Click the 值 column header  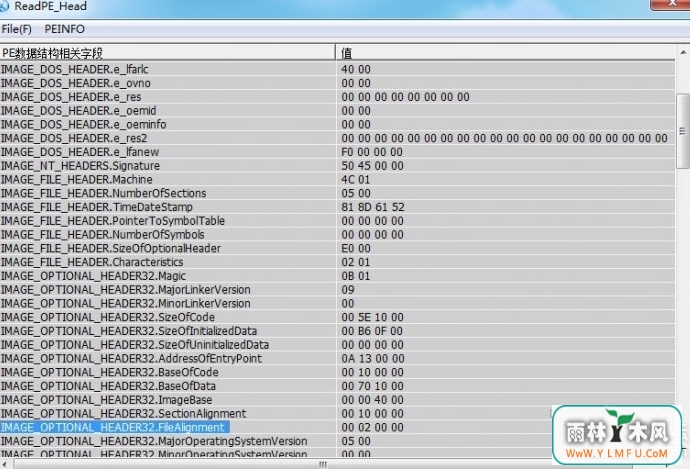point(505,53)
